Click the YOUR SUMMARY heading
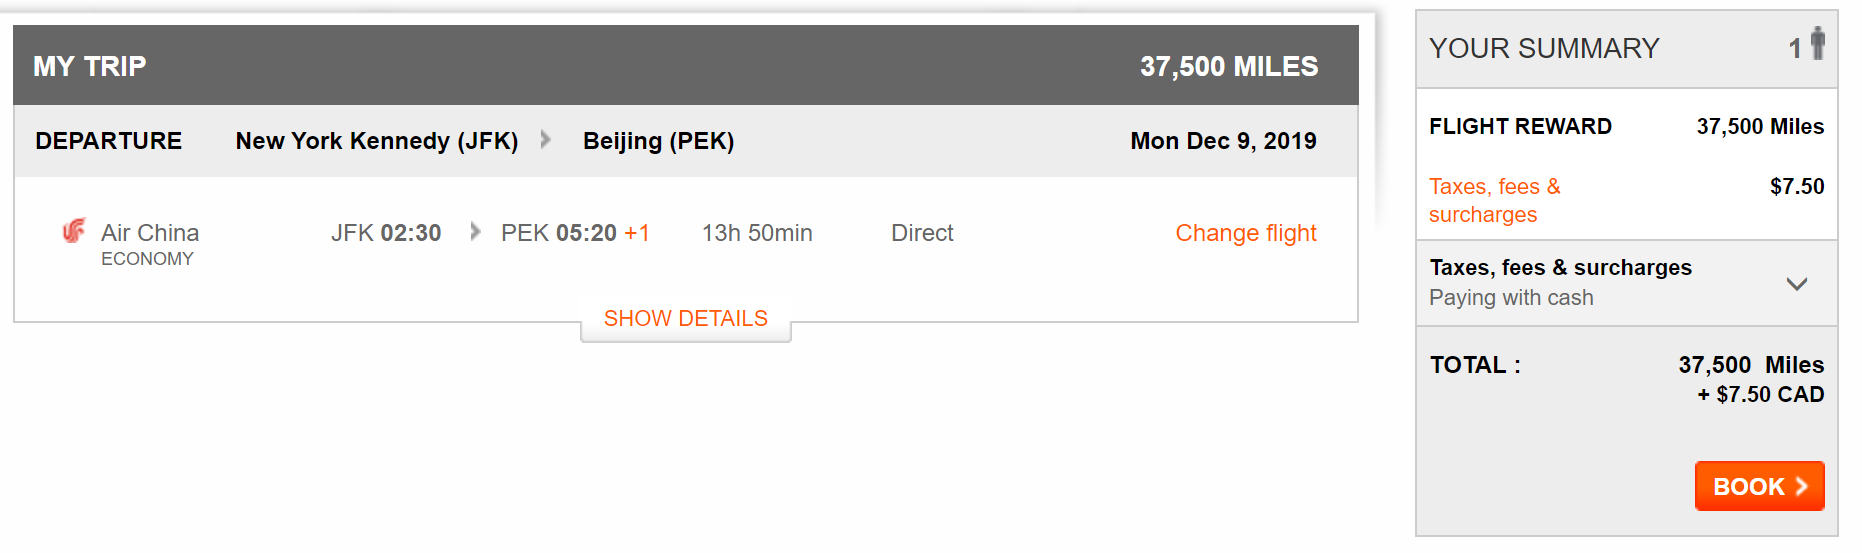 point(1544,48)
